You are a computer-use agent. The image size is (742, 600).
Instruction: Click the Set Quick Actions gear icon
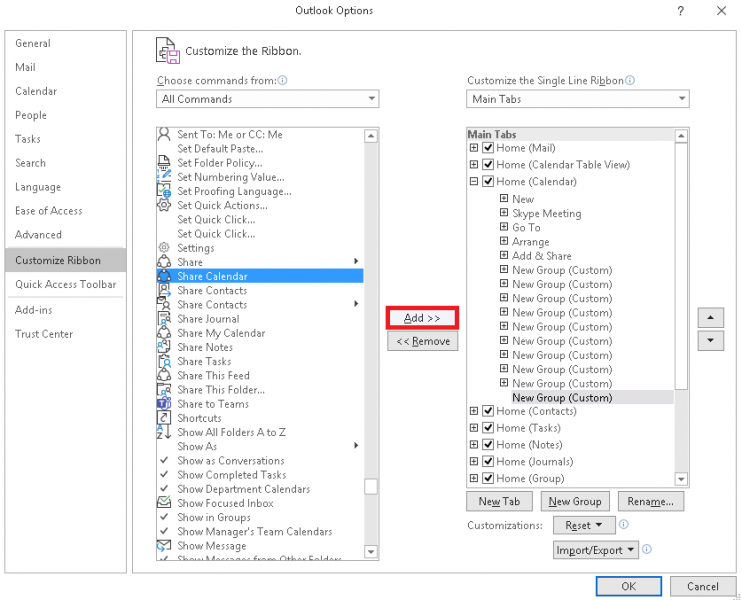tap(164, 205)
